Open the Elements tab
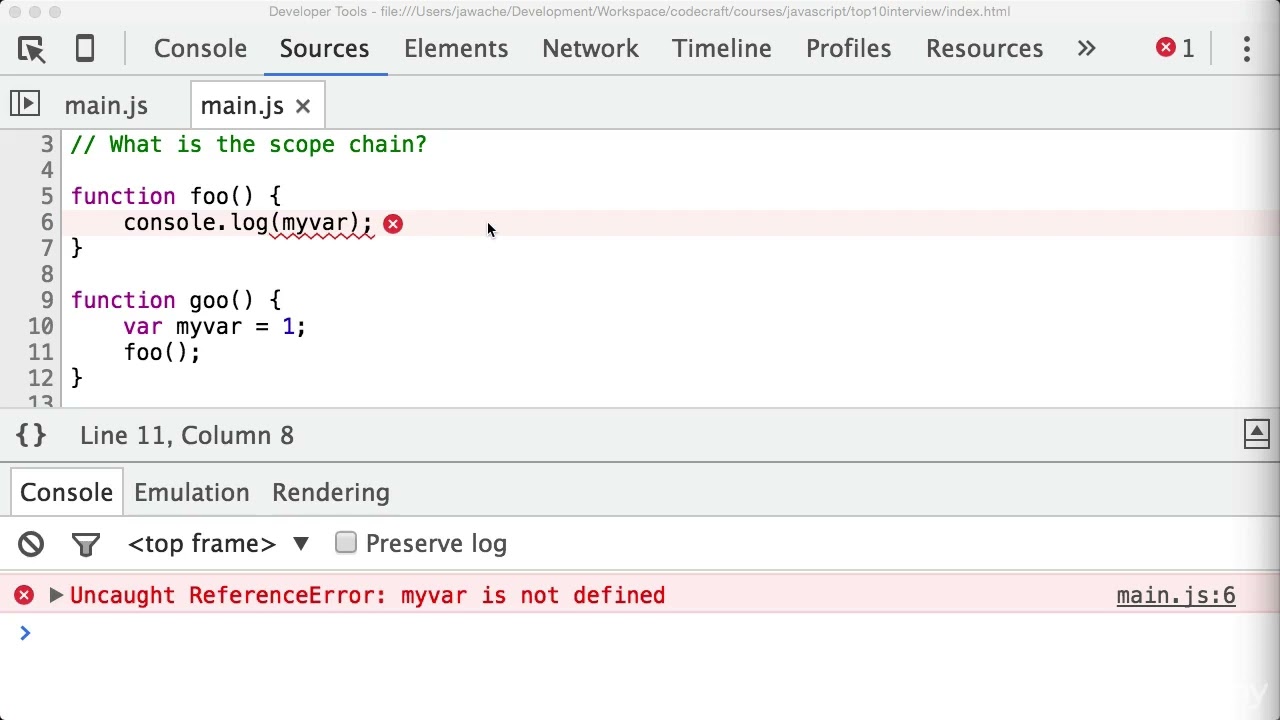This screenshot has height=720, width=1280. coord(456,49)
